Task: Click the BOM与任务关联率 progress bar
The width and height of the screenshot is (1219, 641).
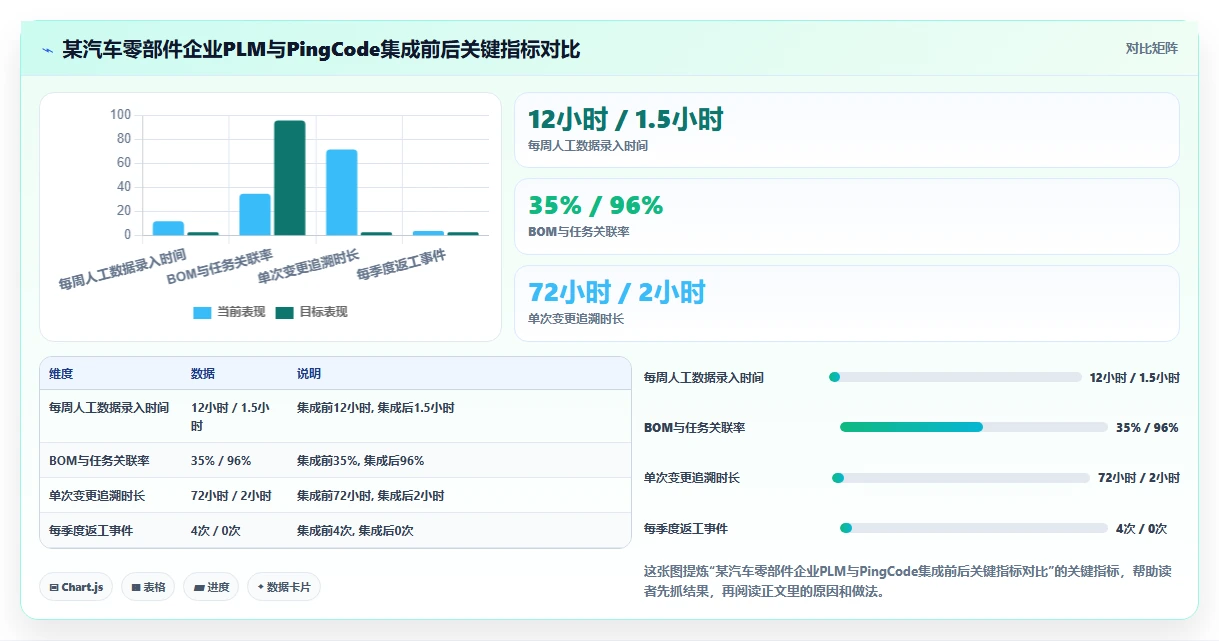Action: 974,427
